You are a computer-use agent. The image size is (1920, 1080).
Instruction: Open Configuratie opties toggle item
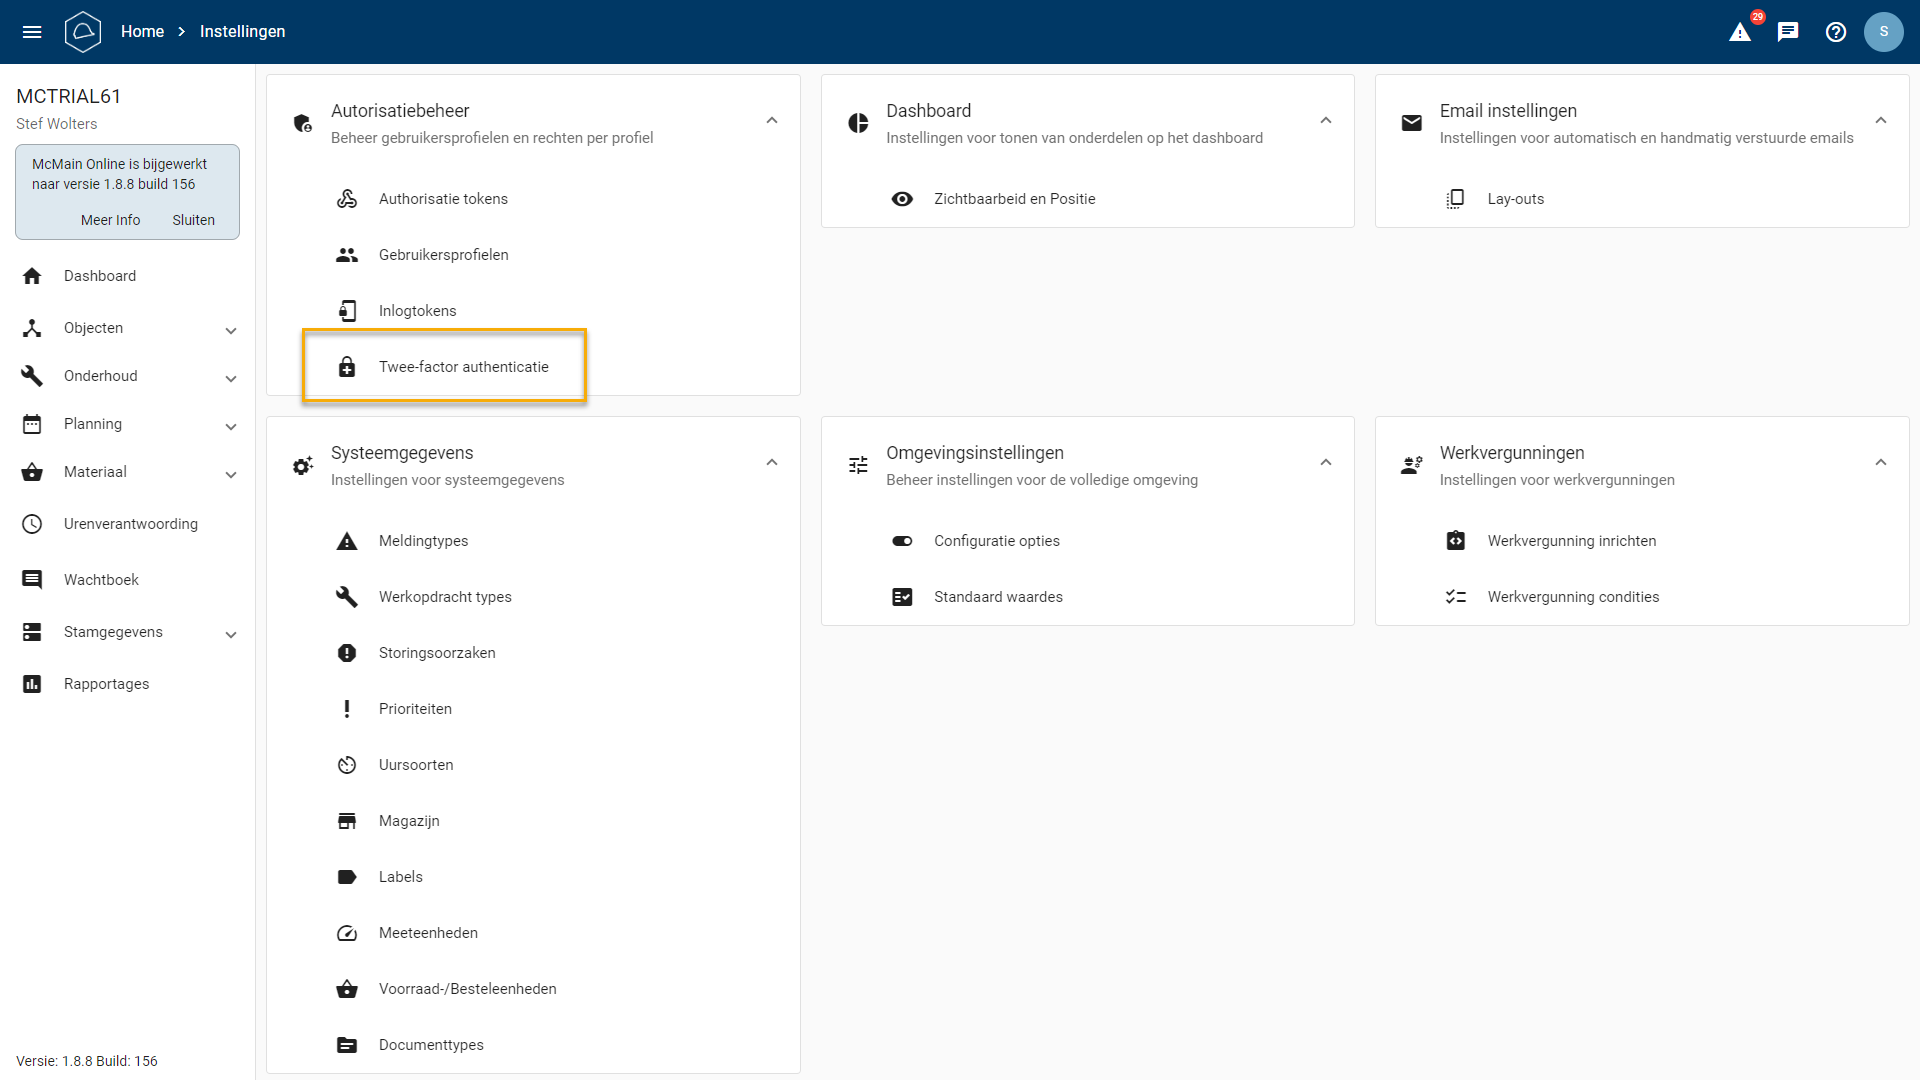(996, 541)
